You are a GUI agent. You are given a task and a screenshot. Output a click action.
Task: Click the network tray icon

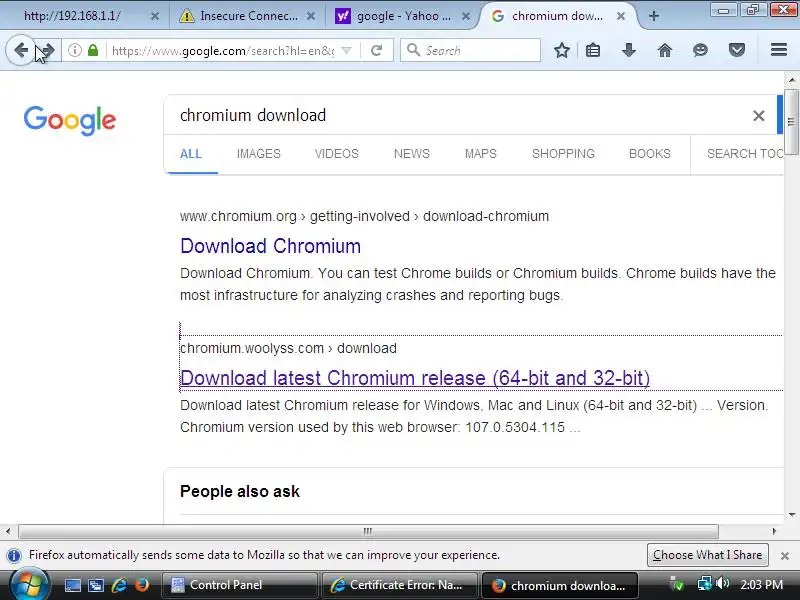[x=705, y=583]
